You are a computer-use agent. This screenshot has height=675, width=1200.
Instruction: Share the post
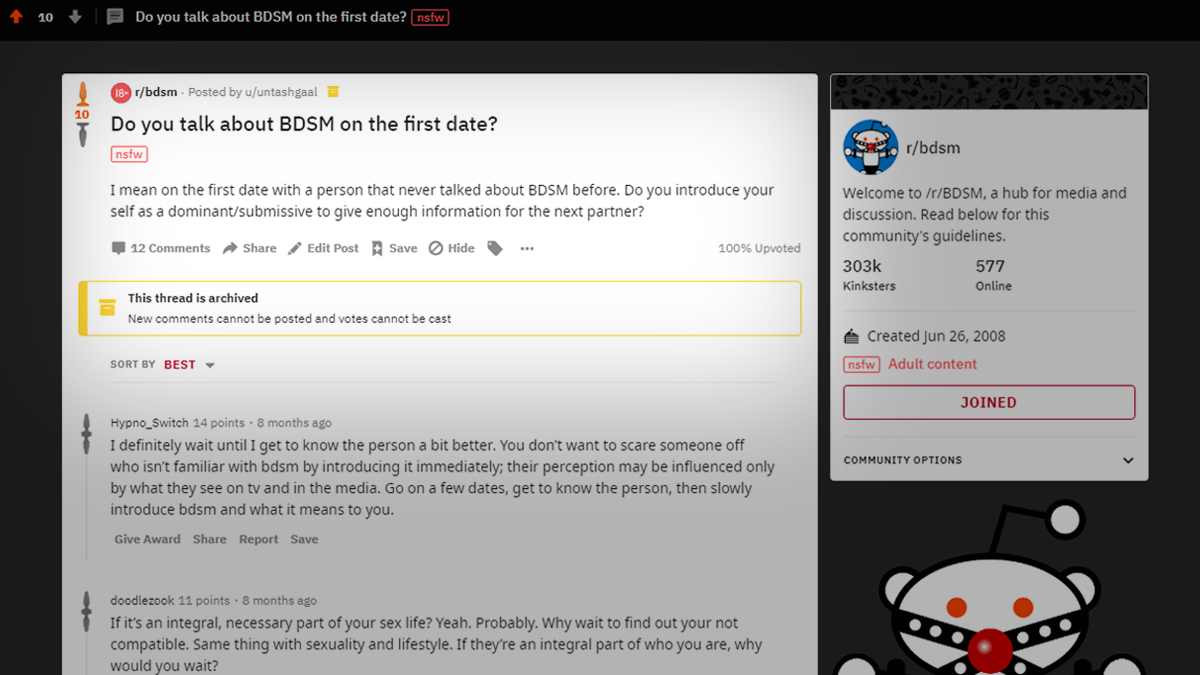click(x=249, y=248)
